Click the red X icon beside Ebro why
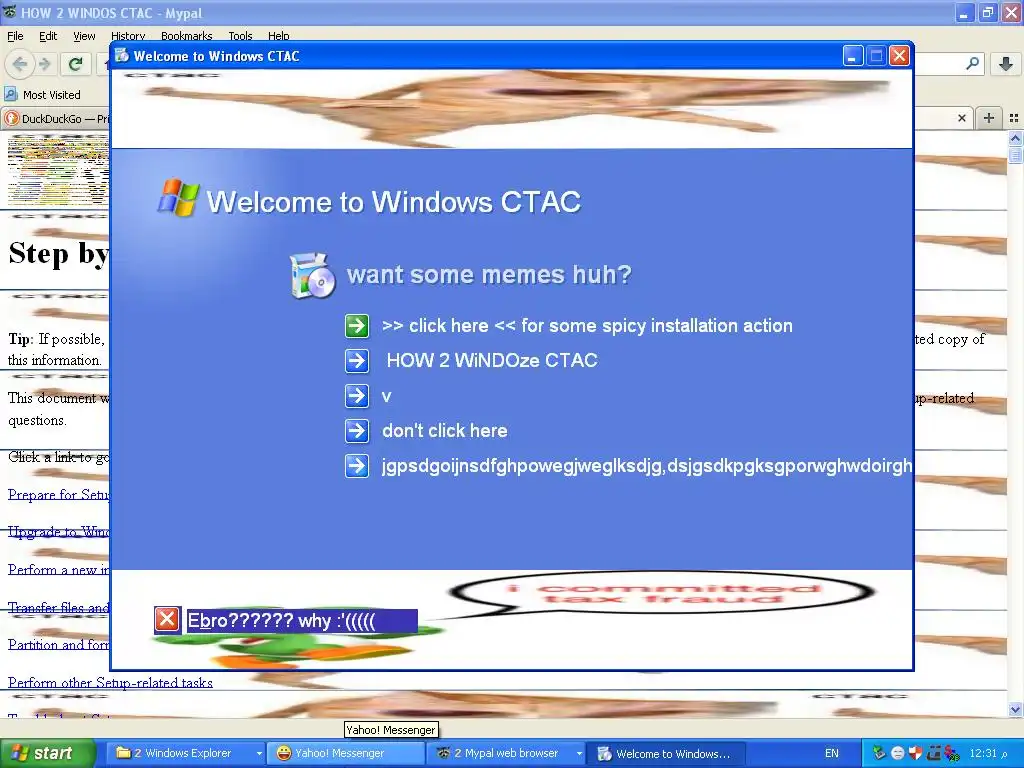Image resolution: width=1024 pixels, height=768 pixels. tap(167, 620)
